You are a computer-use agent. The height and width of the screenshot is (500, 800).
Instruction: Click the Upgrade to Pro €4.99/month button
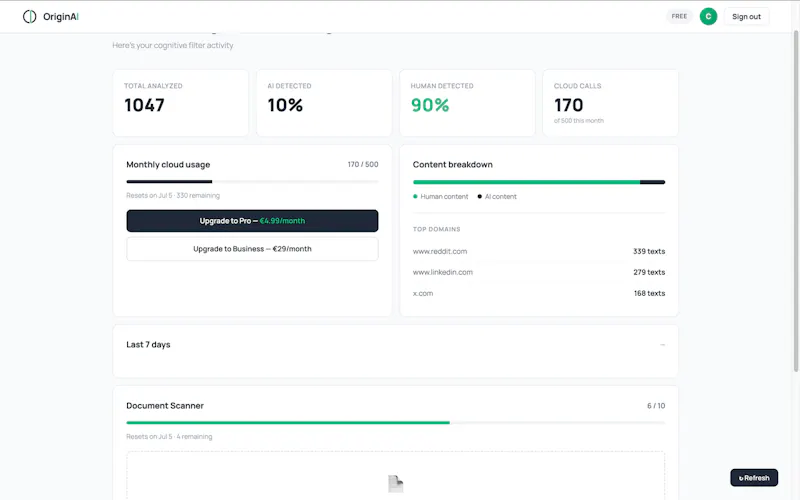click(252, 221)
